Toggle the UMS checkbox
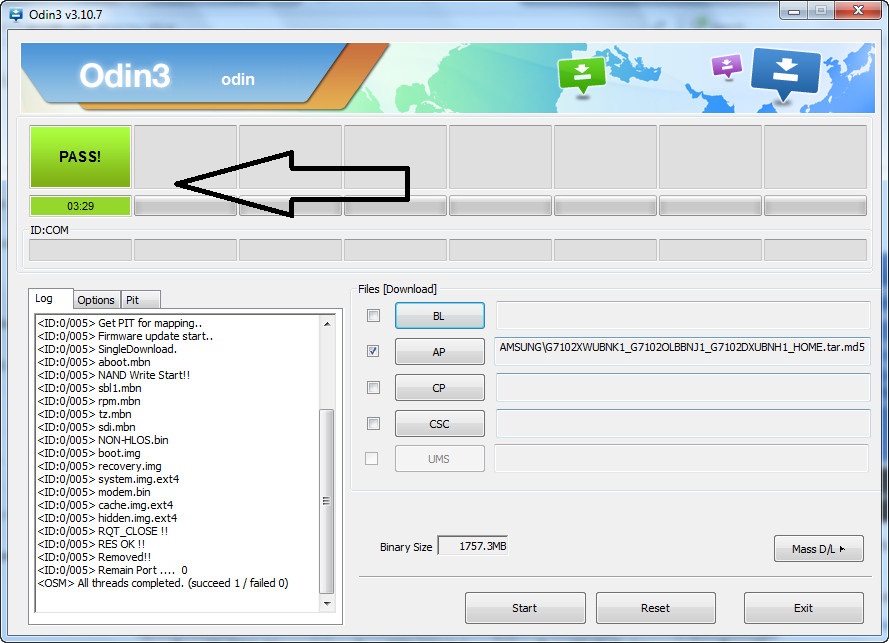Screen dimensions: 889x643 pos(373,459)
